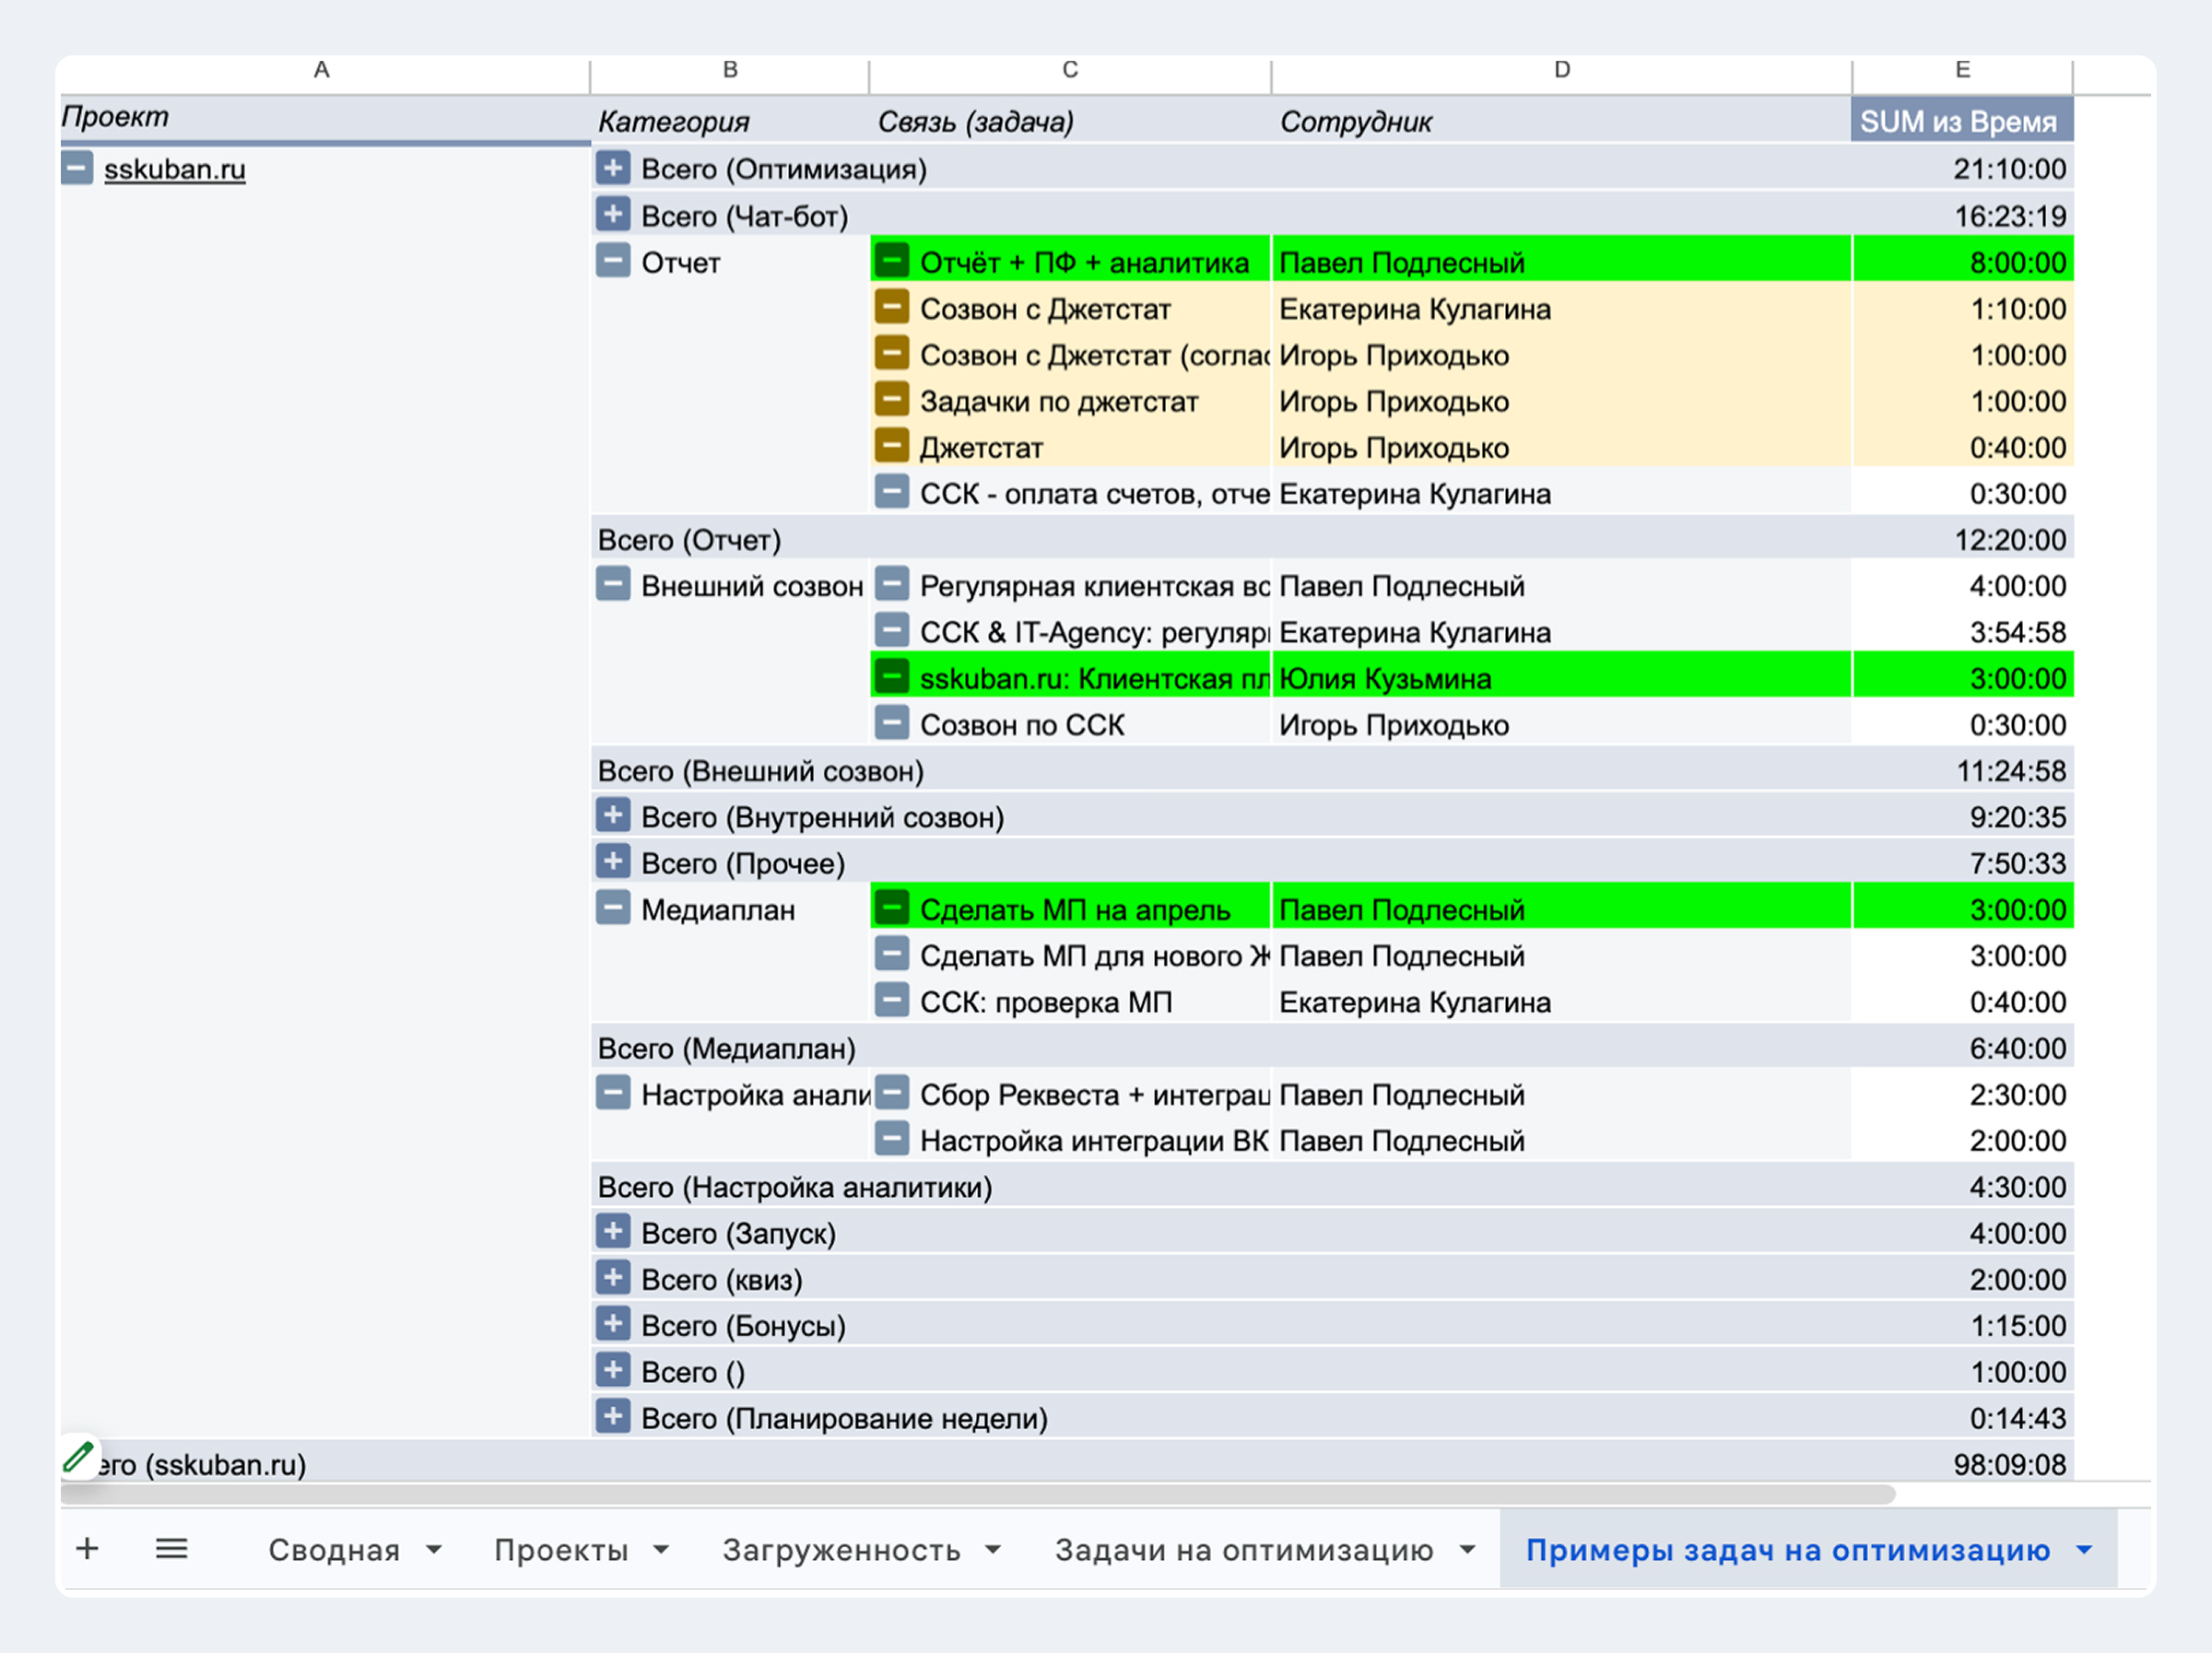Click the add new sheet plus icon
The image size is (2212, 1653).
pyautogui.click(x=87, y=1548)
